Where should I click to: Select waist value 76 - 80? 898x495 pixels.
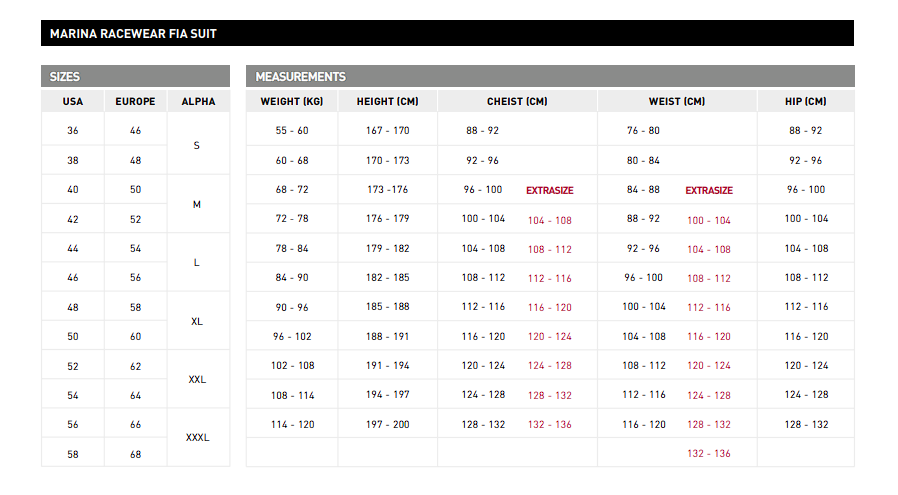click(643, 131)
